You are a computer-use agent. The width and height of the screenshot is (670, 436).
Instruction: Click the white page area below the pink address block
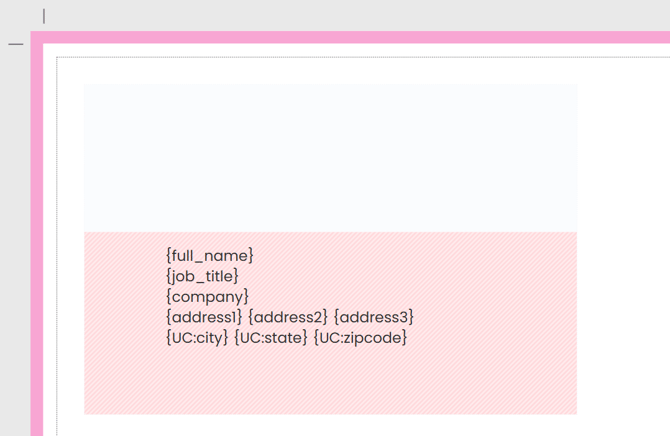click(330, 425)
